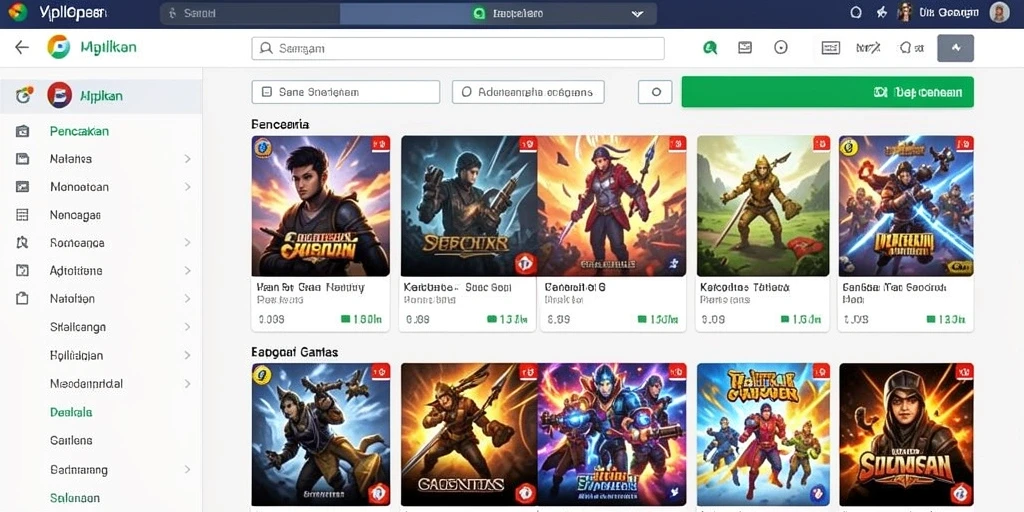The height and width of the screenshot is (512, 1024).
Task: Click the Eabgaat Ganlas section heading
Action: [295, 352]
